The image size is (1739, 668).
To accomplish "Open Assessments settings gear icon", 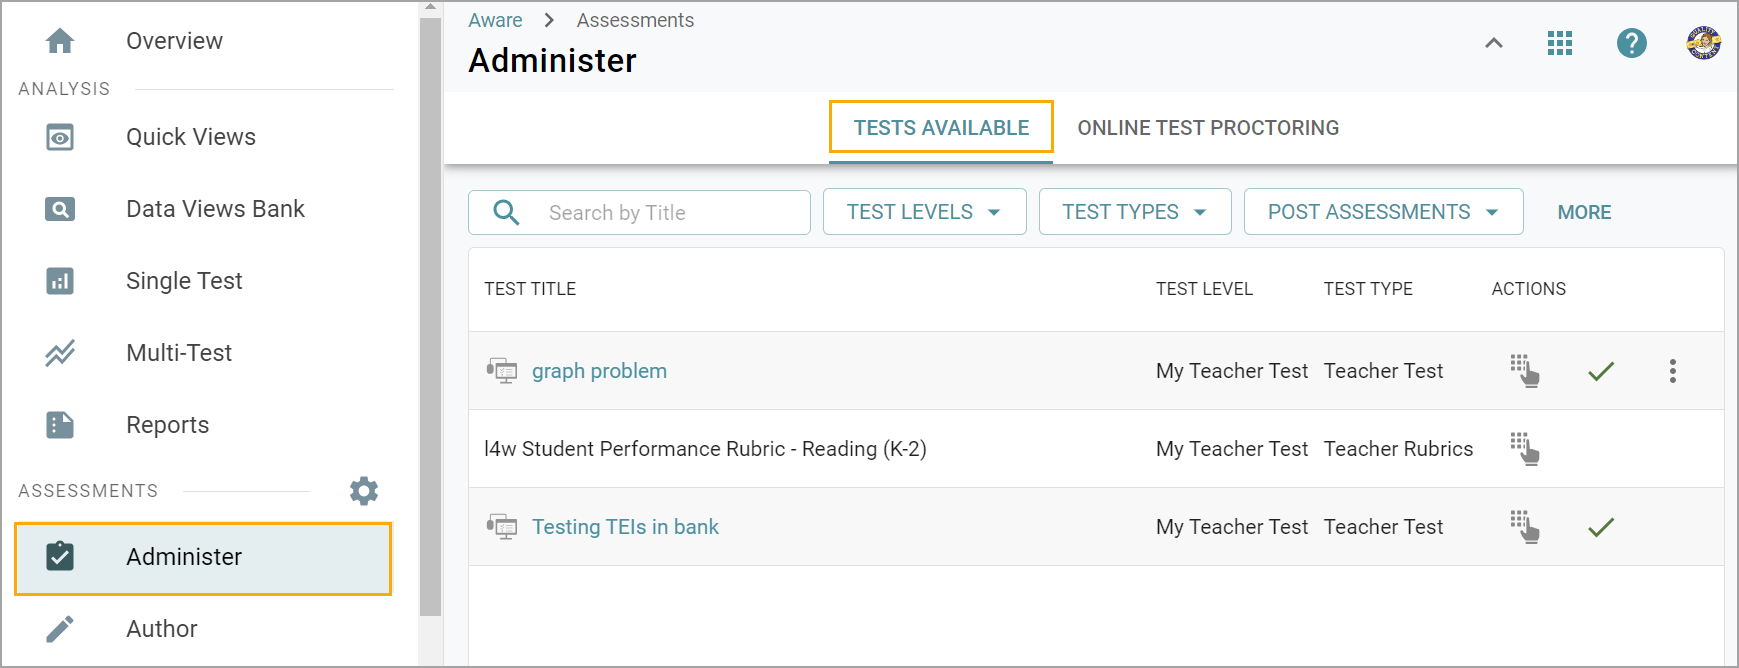I will [364, 491].
